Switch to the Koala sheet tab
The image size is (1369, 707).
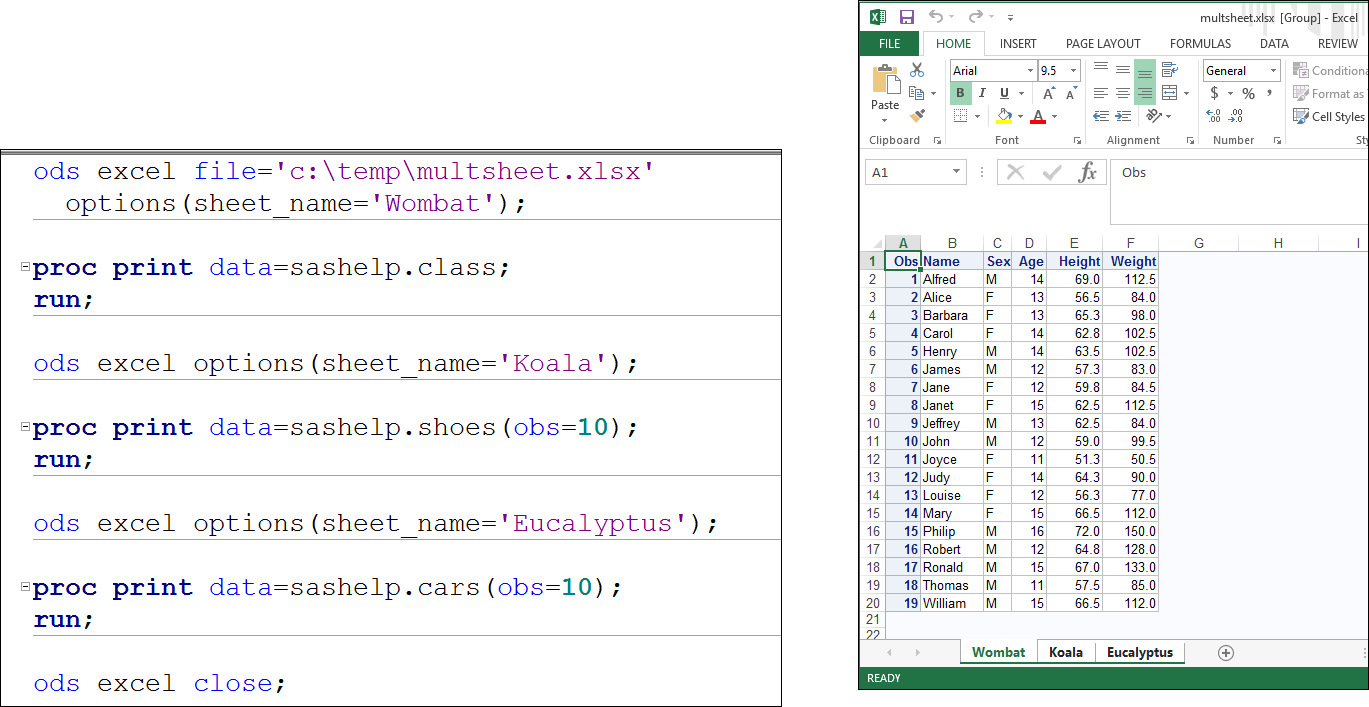[1066, 652]
